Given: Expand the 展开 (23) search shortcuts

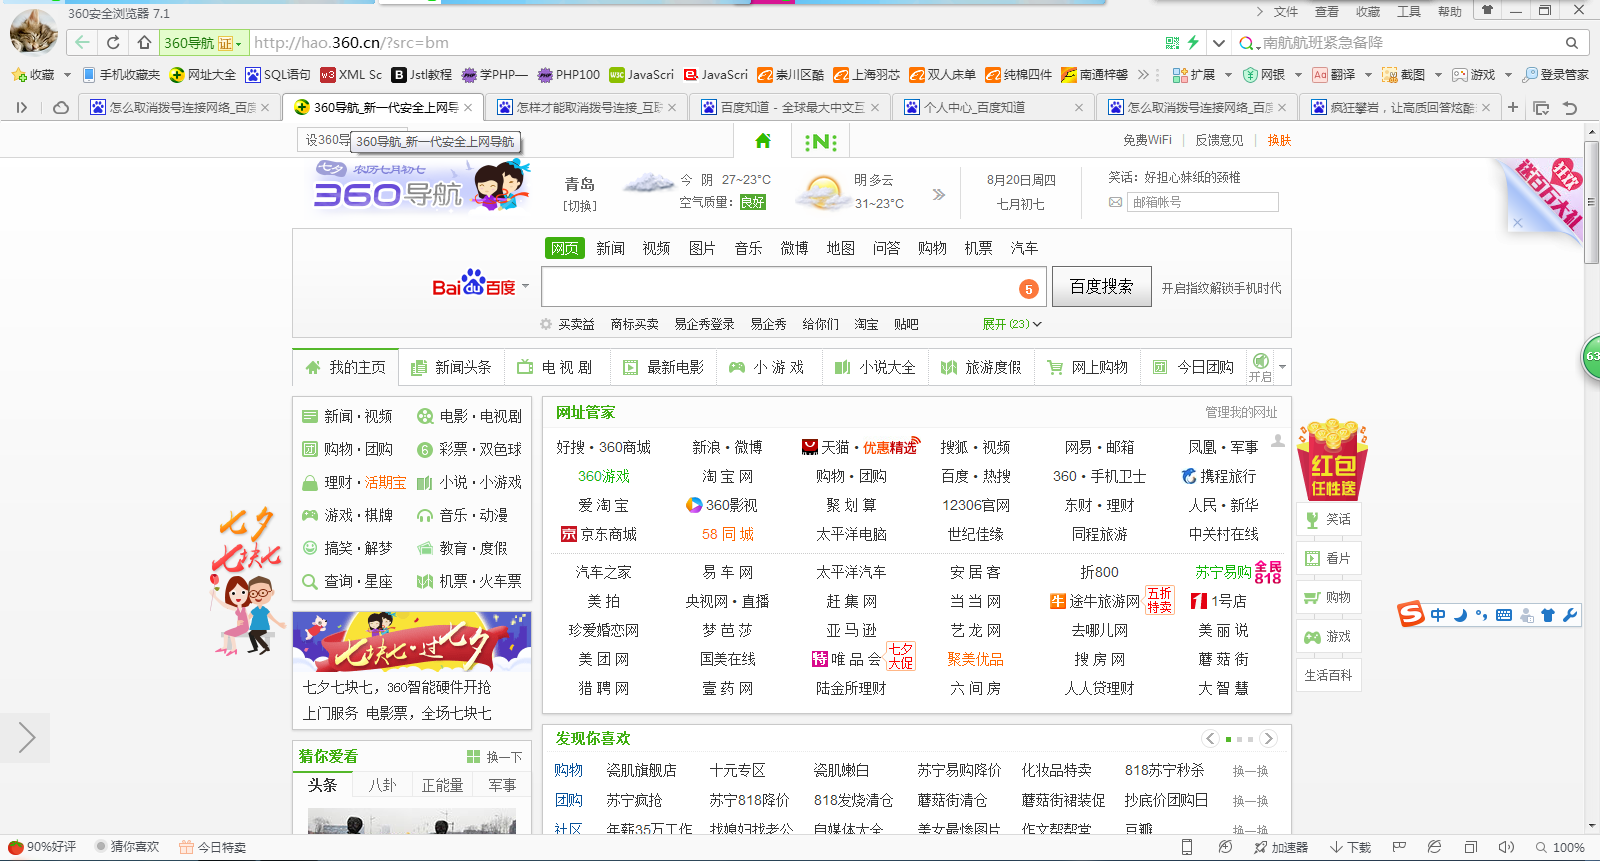Looking at the screenshot, I should [x=1011, y=324].
